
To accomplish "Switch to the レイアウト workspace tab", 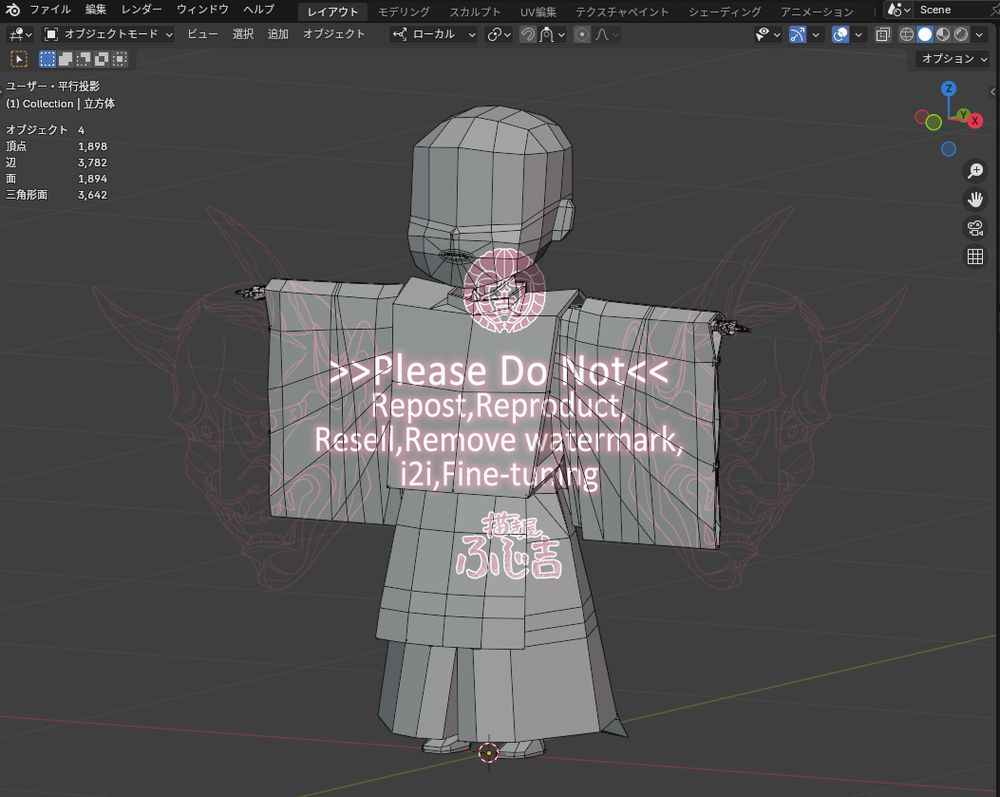I will pyautogui.click(x=332, y=11).
